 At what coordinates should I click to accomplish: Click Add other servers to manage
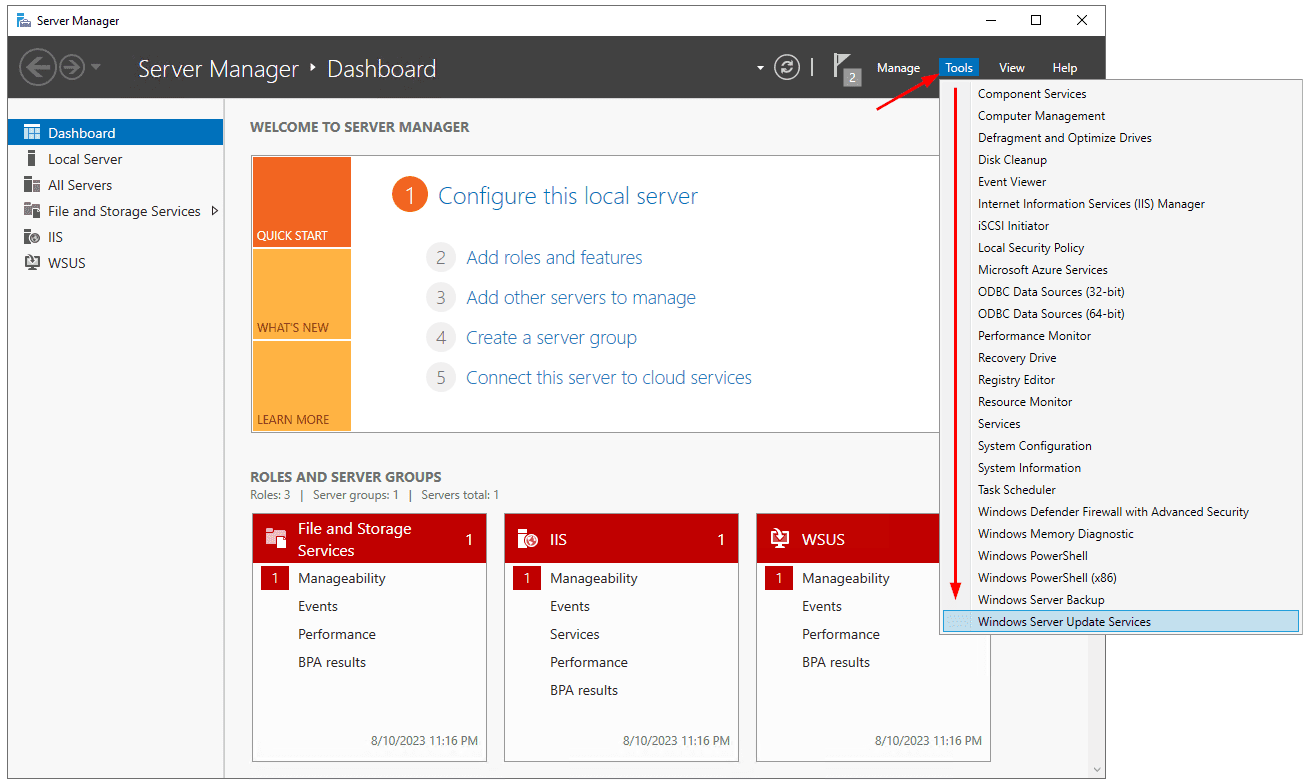[581, 297]
